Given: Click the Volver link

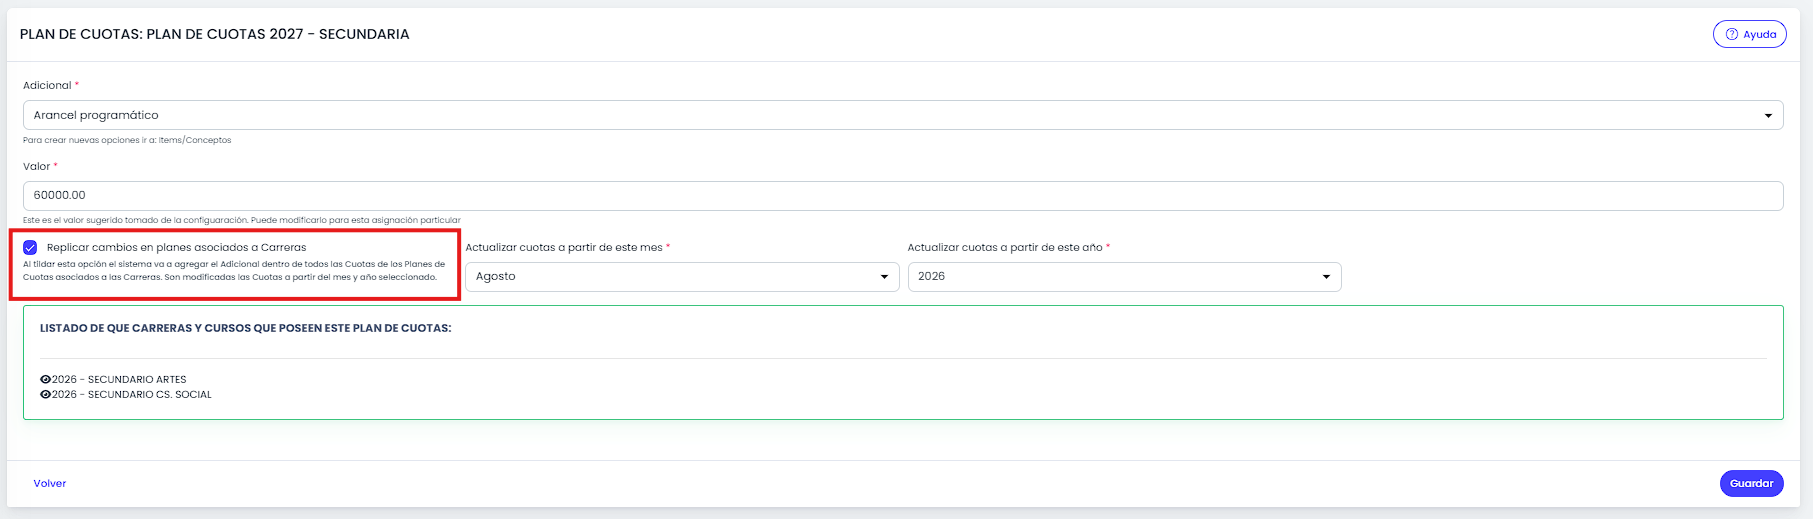Looking at the screenshot, I should pyautogui.click(x=50, y=484).
